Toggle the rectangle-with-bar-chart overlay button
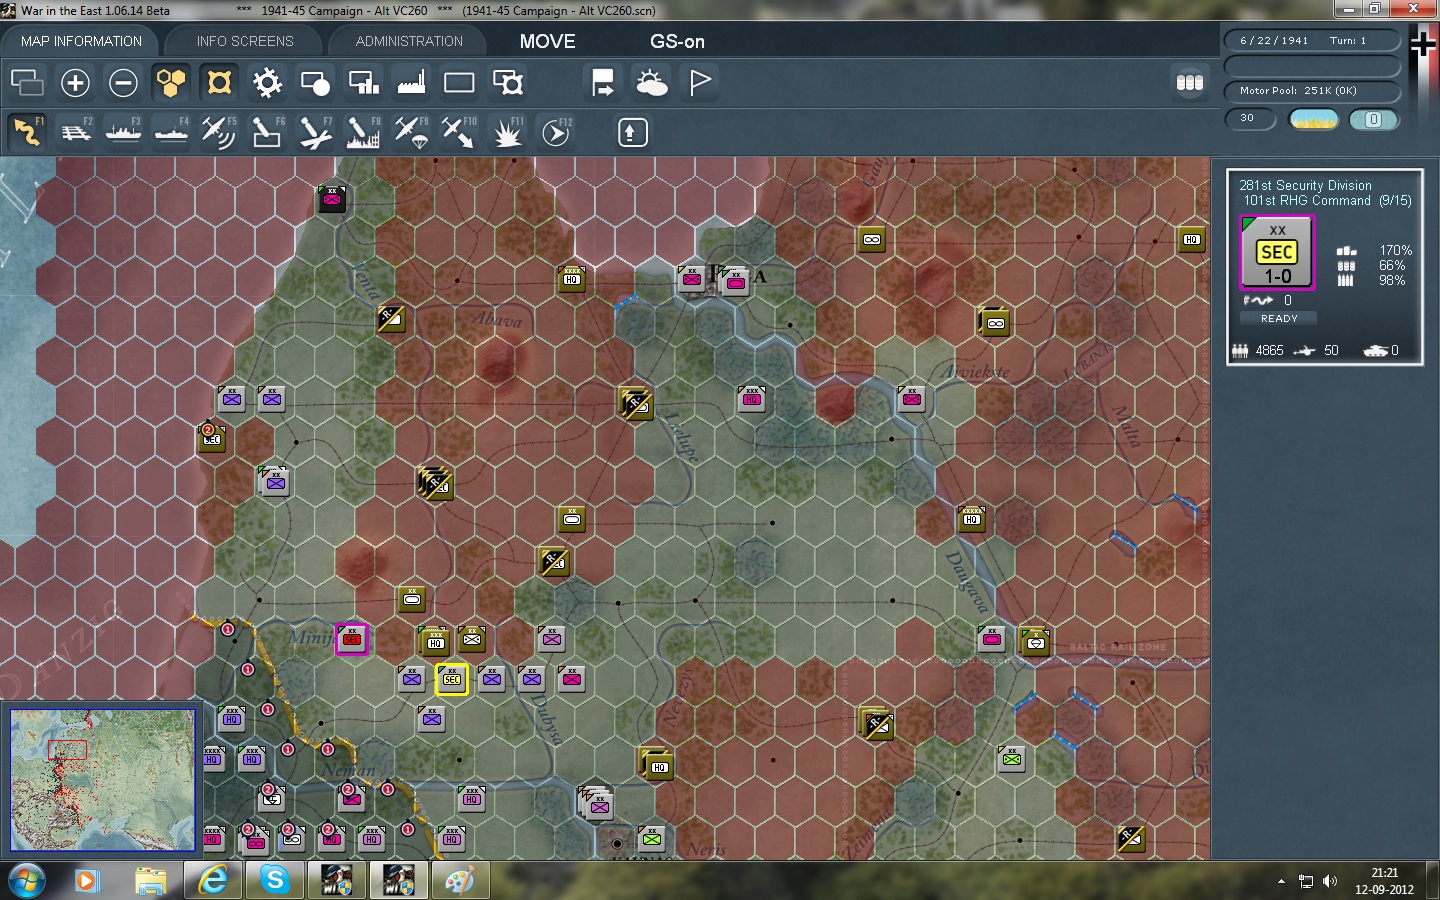 pyautogui.click(x=363, y=82)
